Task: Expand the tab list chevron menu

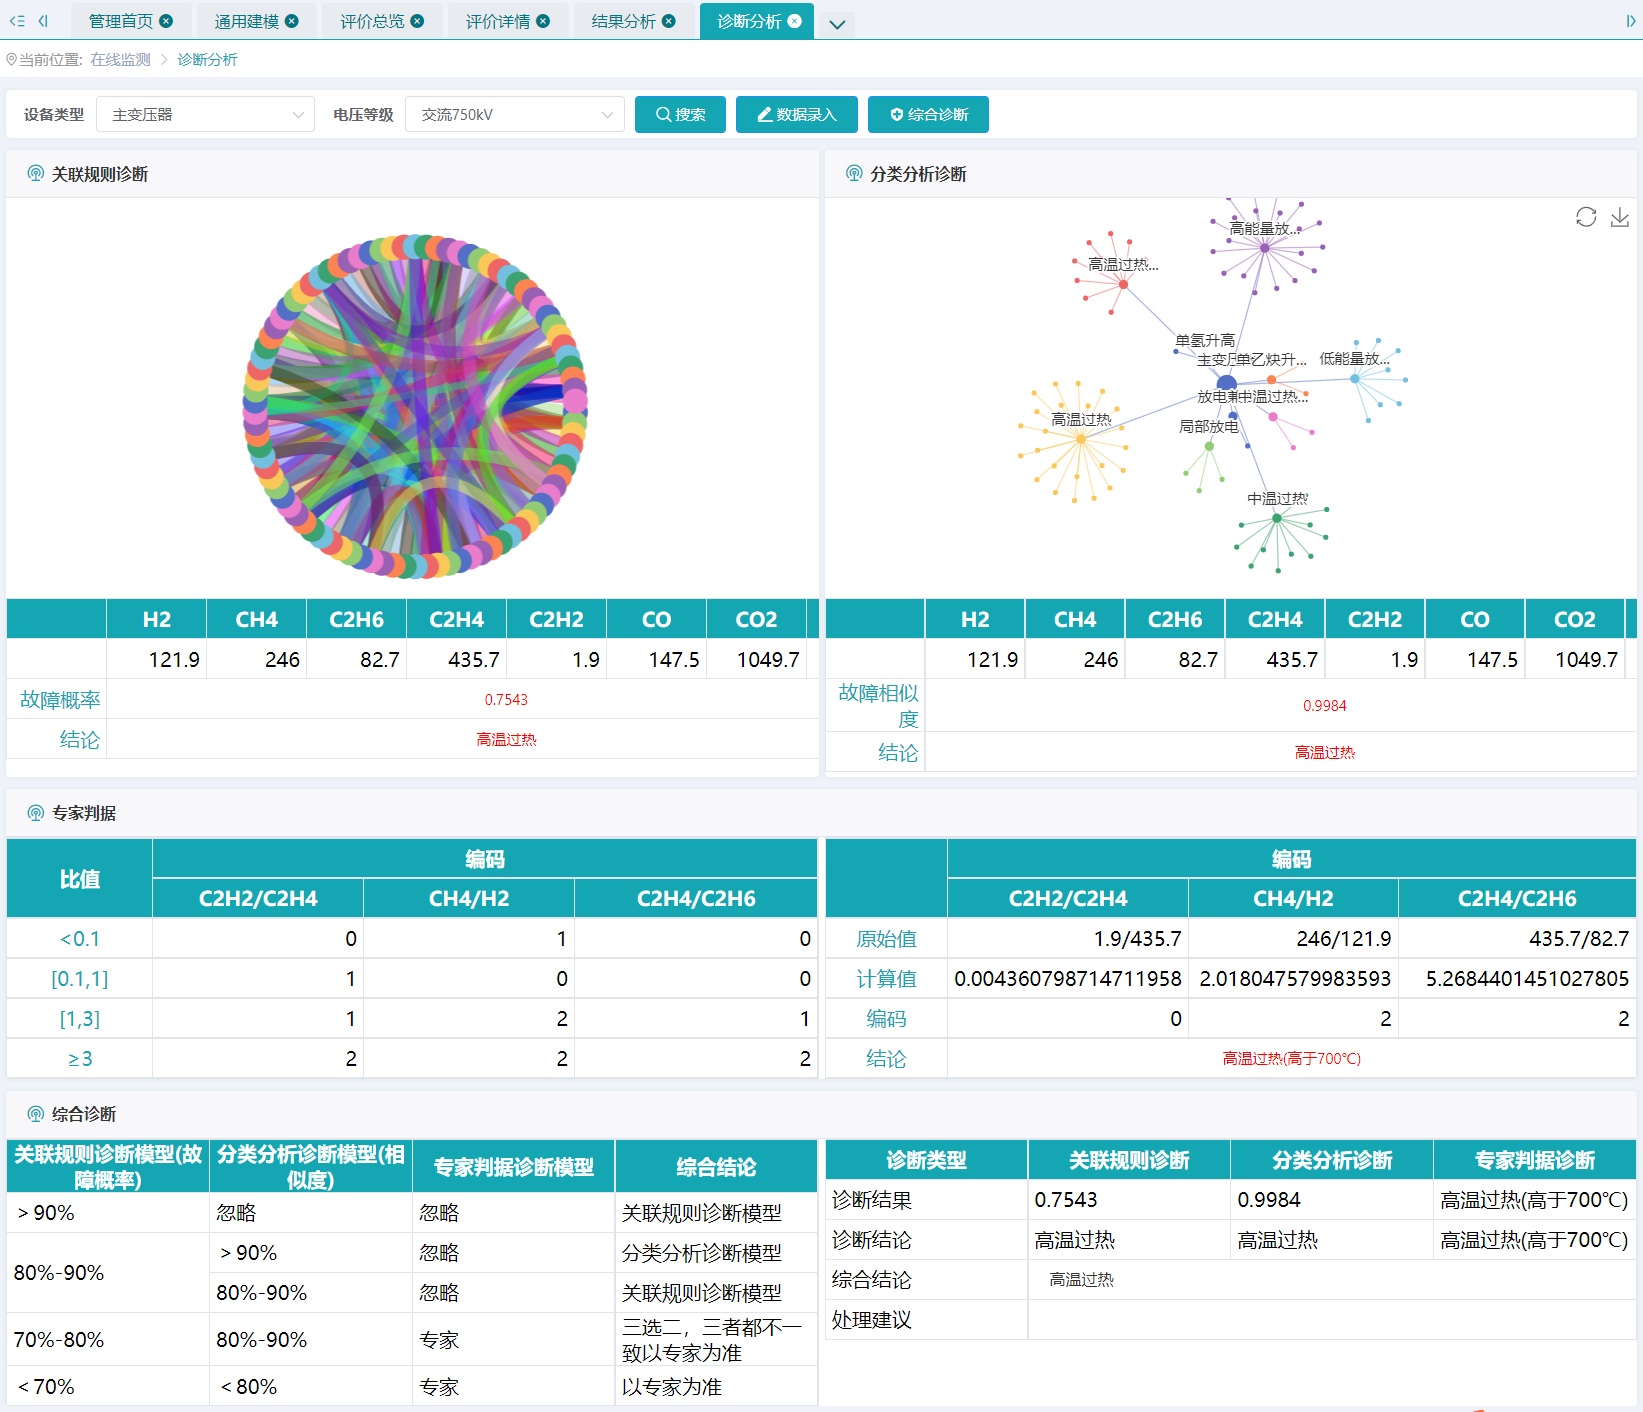Action: pos(837,24)
